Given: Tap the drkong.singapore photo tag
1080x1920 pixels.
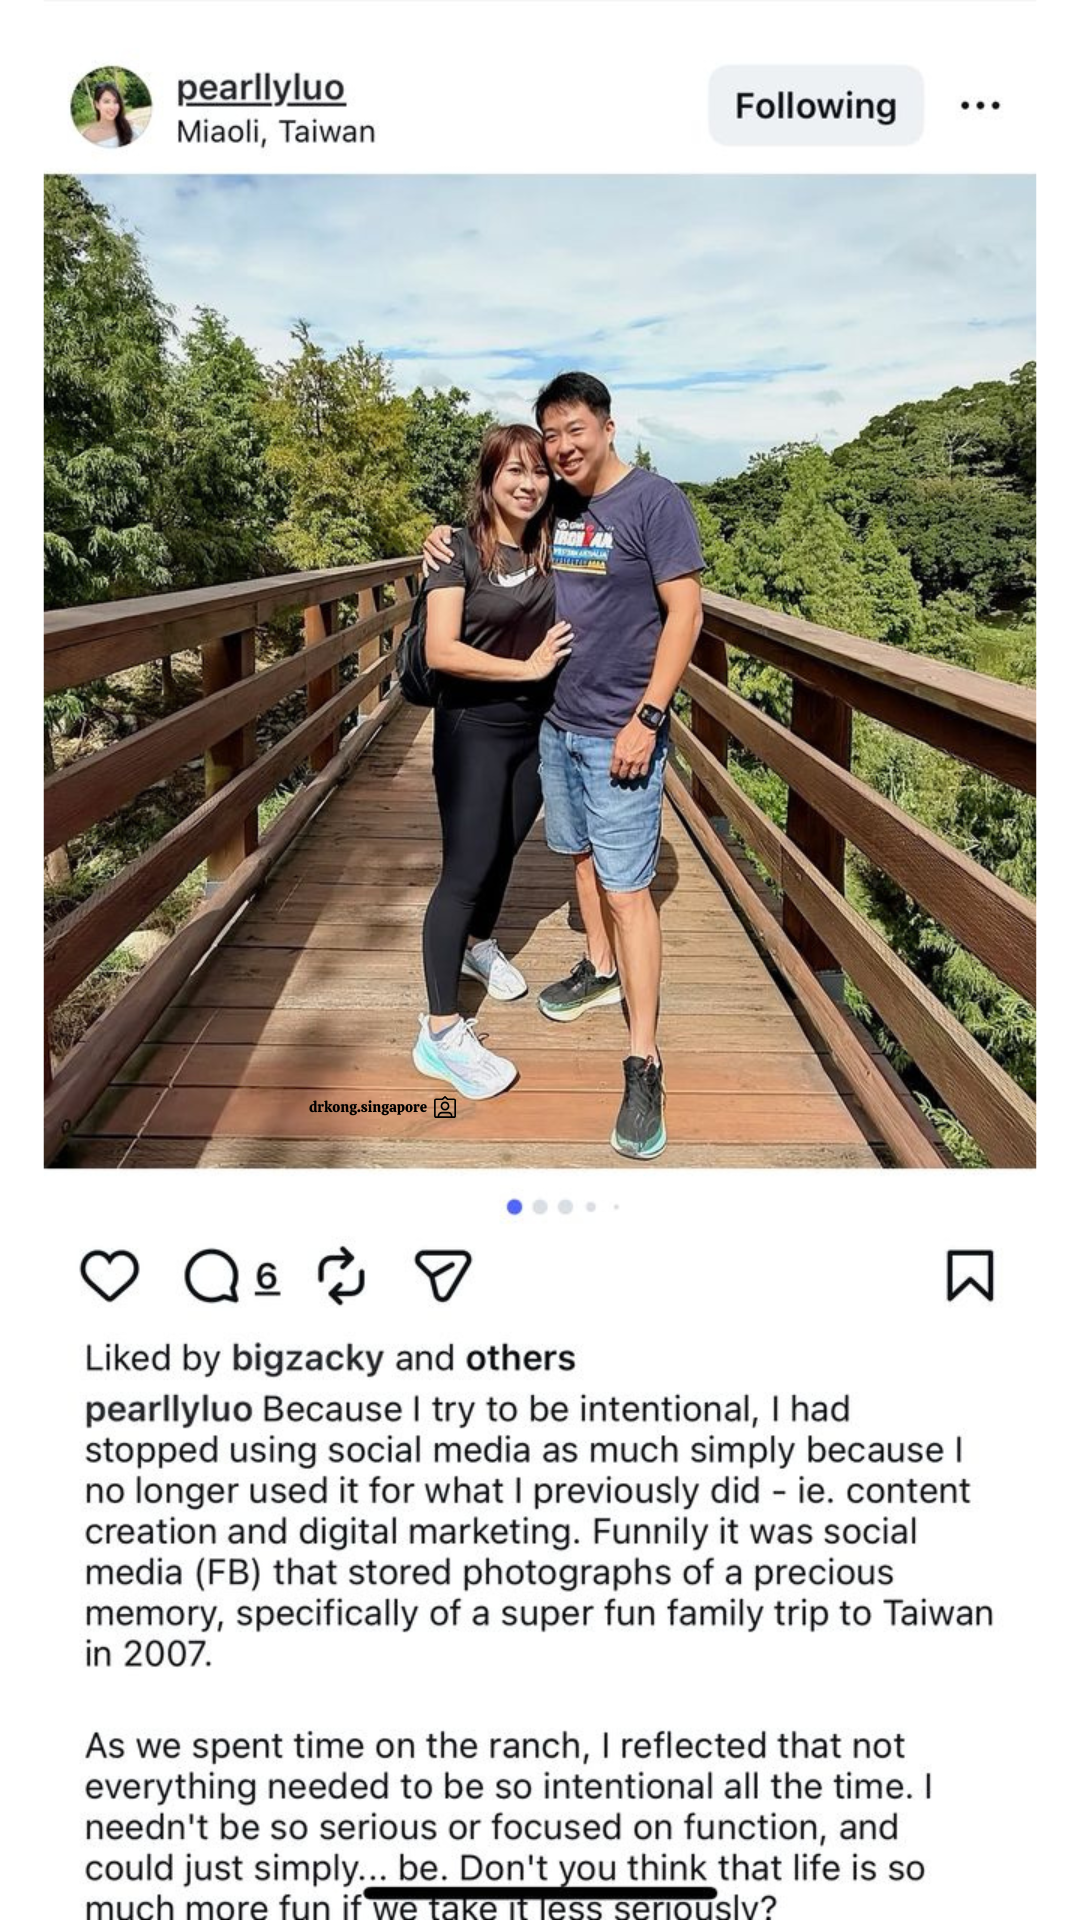Looking at the screenshot, I should (x=368, y=1107).
